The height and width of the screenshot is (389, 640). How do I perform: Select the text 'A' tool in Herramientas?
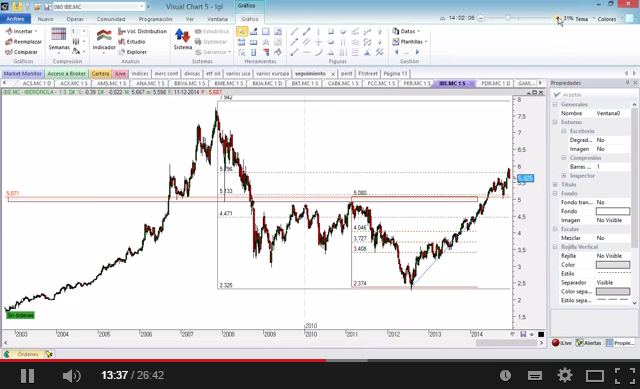(266, 42)
